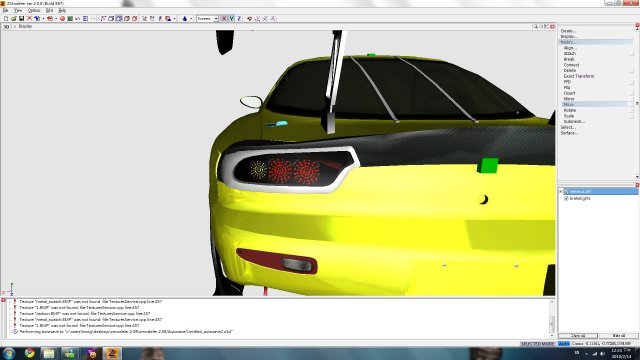Image resolution: width=640 pixels, height=360 pixels.
Task: Toggle the X axis constraint button
Action: [224, 18]
